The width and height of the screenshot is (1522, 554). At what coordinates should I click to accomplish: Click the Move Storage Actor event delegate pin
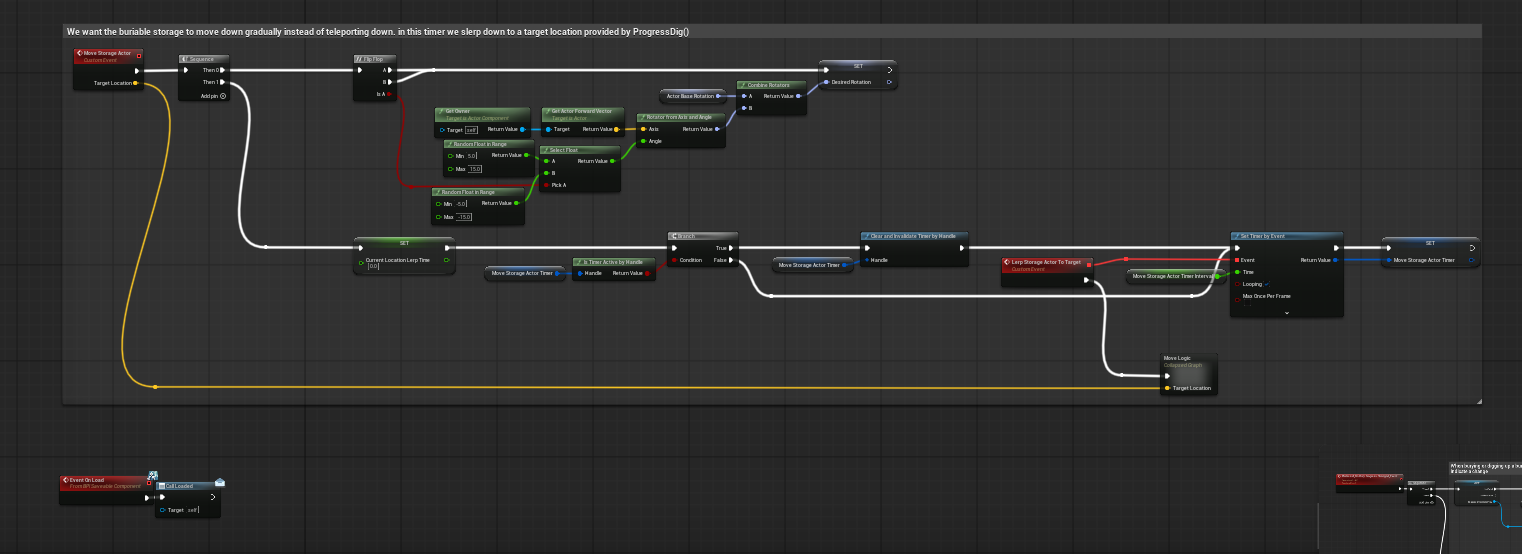(x=138, y=56)
